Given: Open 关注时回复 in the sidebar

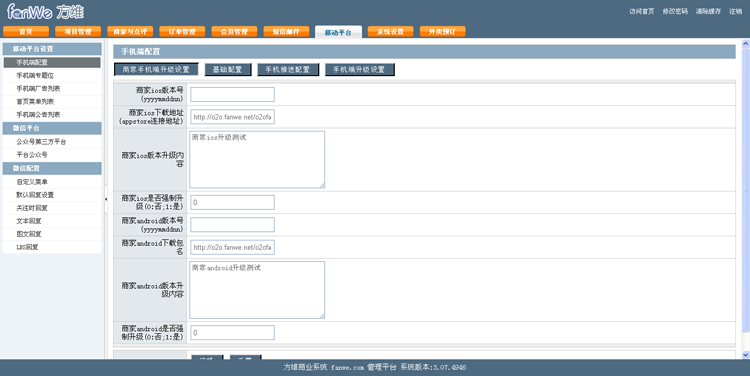Looking at the screenshot, I should (52, 208).
